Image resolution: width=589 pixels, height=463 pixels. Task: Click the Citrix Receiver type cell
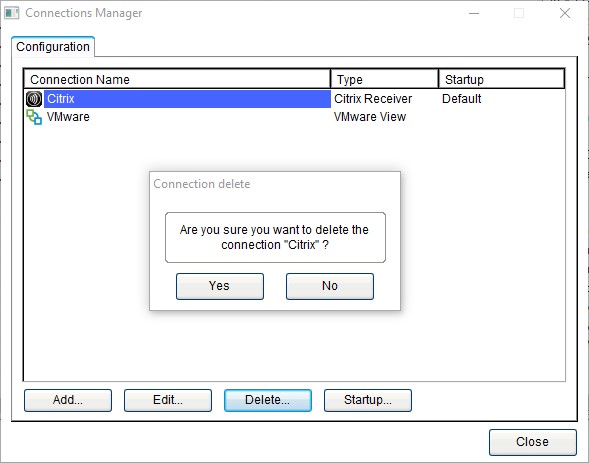(x=373, y=99)
